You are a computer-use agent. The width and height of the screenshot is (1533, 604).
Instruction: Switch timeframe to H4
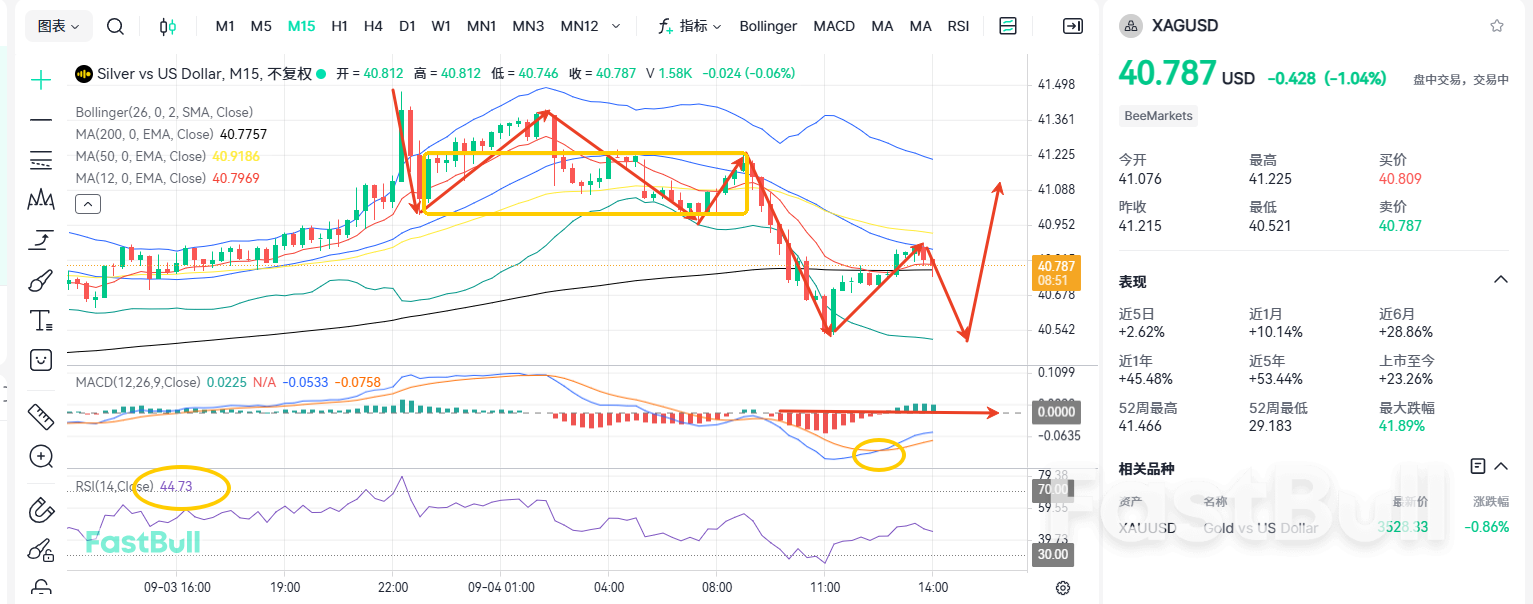(x=373, y=25)
